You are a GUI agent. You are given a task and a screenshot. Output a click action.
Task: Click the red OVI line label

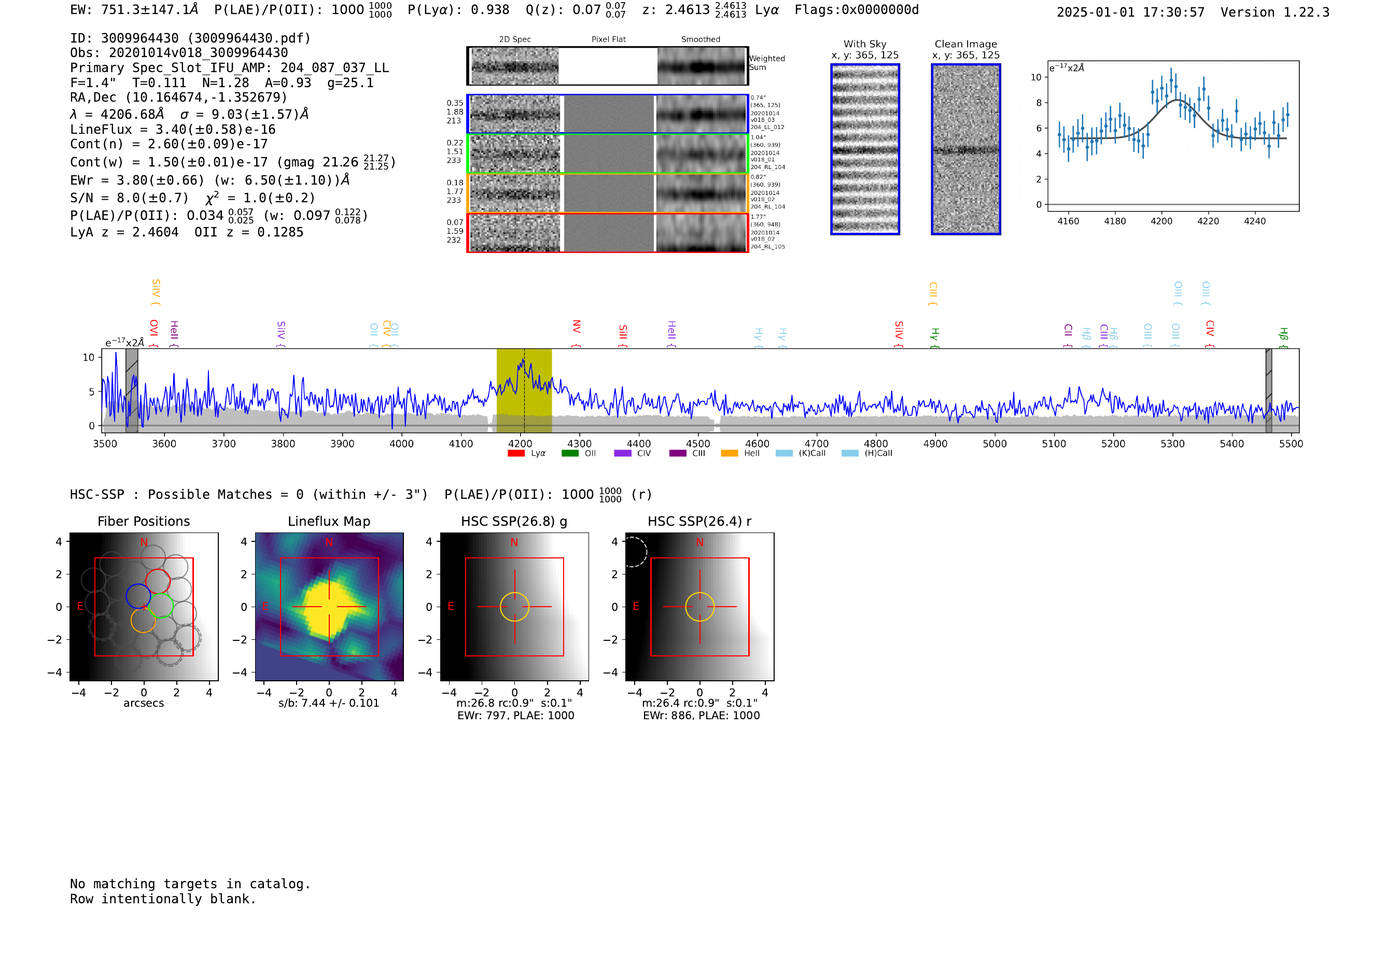[153, 333]
